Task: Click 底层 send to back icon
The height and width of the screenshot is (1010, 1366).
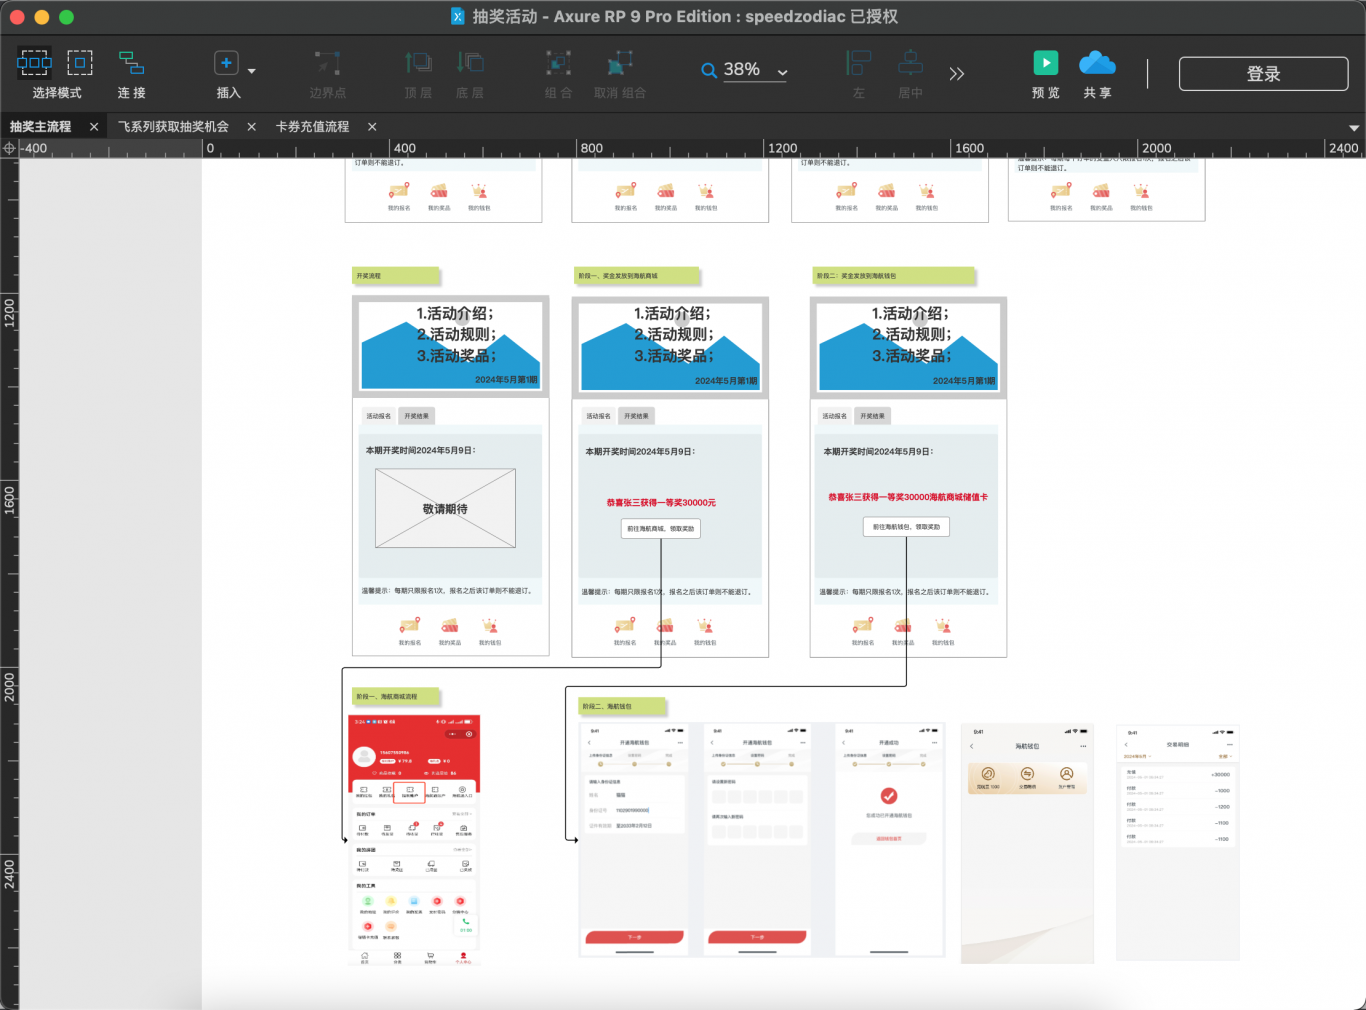Action: click(470, 63)
